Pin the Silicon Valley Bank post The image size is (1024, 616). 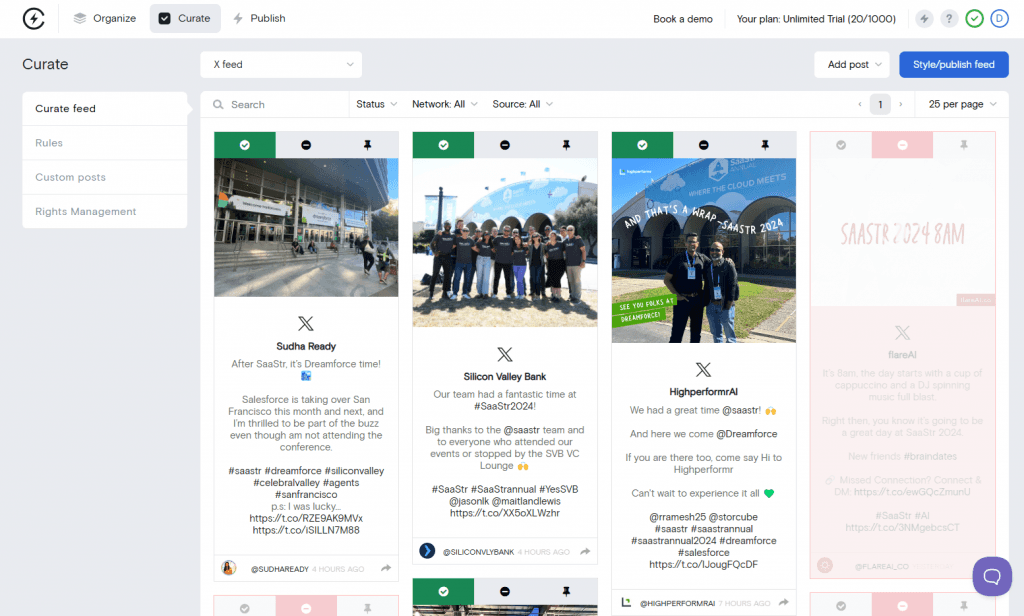click(566, 145)
